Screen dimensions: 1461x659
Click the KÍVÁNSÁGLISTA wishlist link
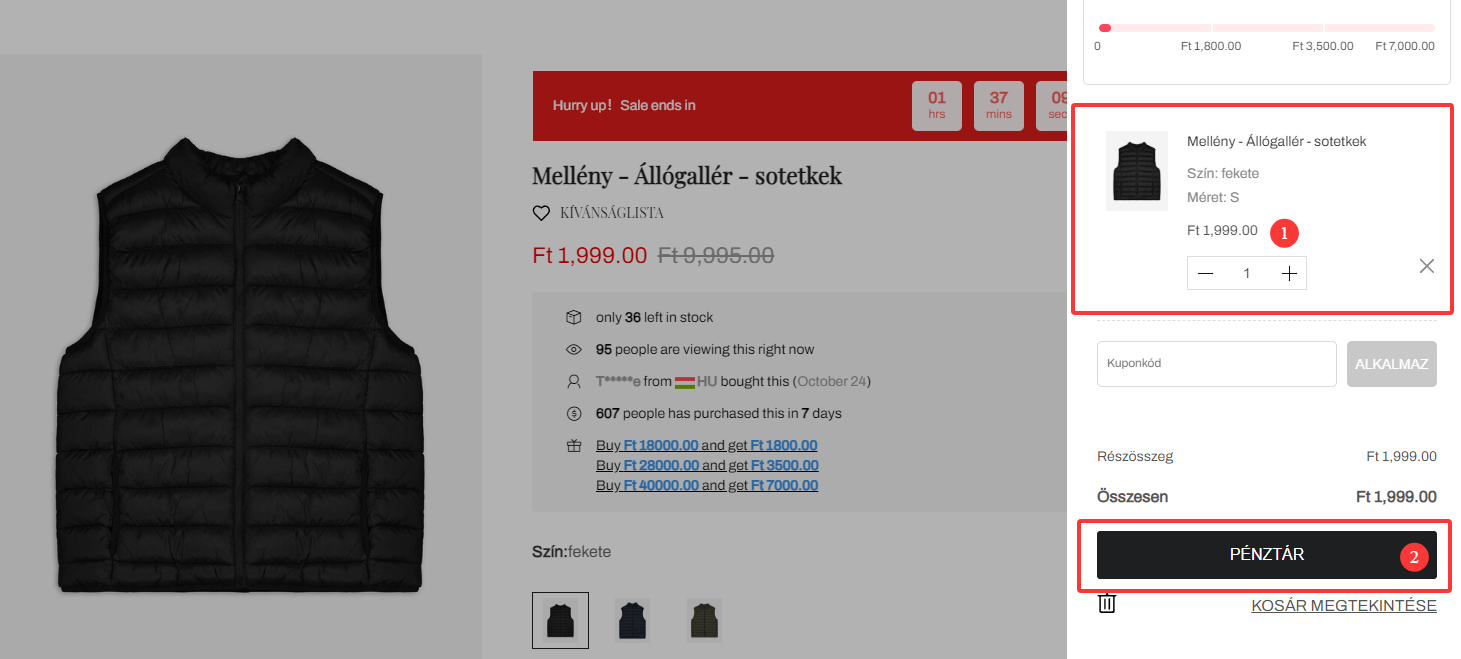(x=611, y=213)
